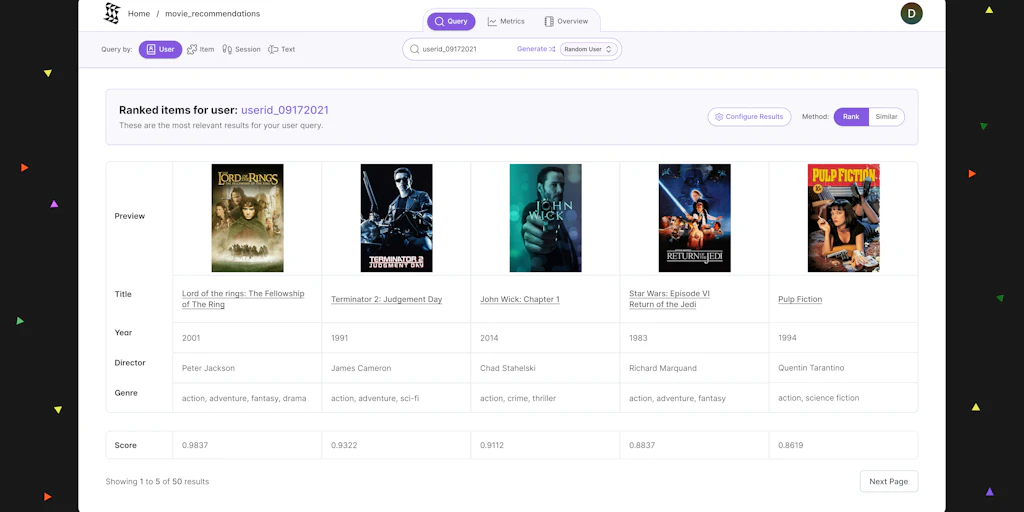Screen dimensions: 1024x512
Task: Click the Preview row label
Action: 129,216
